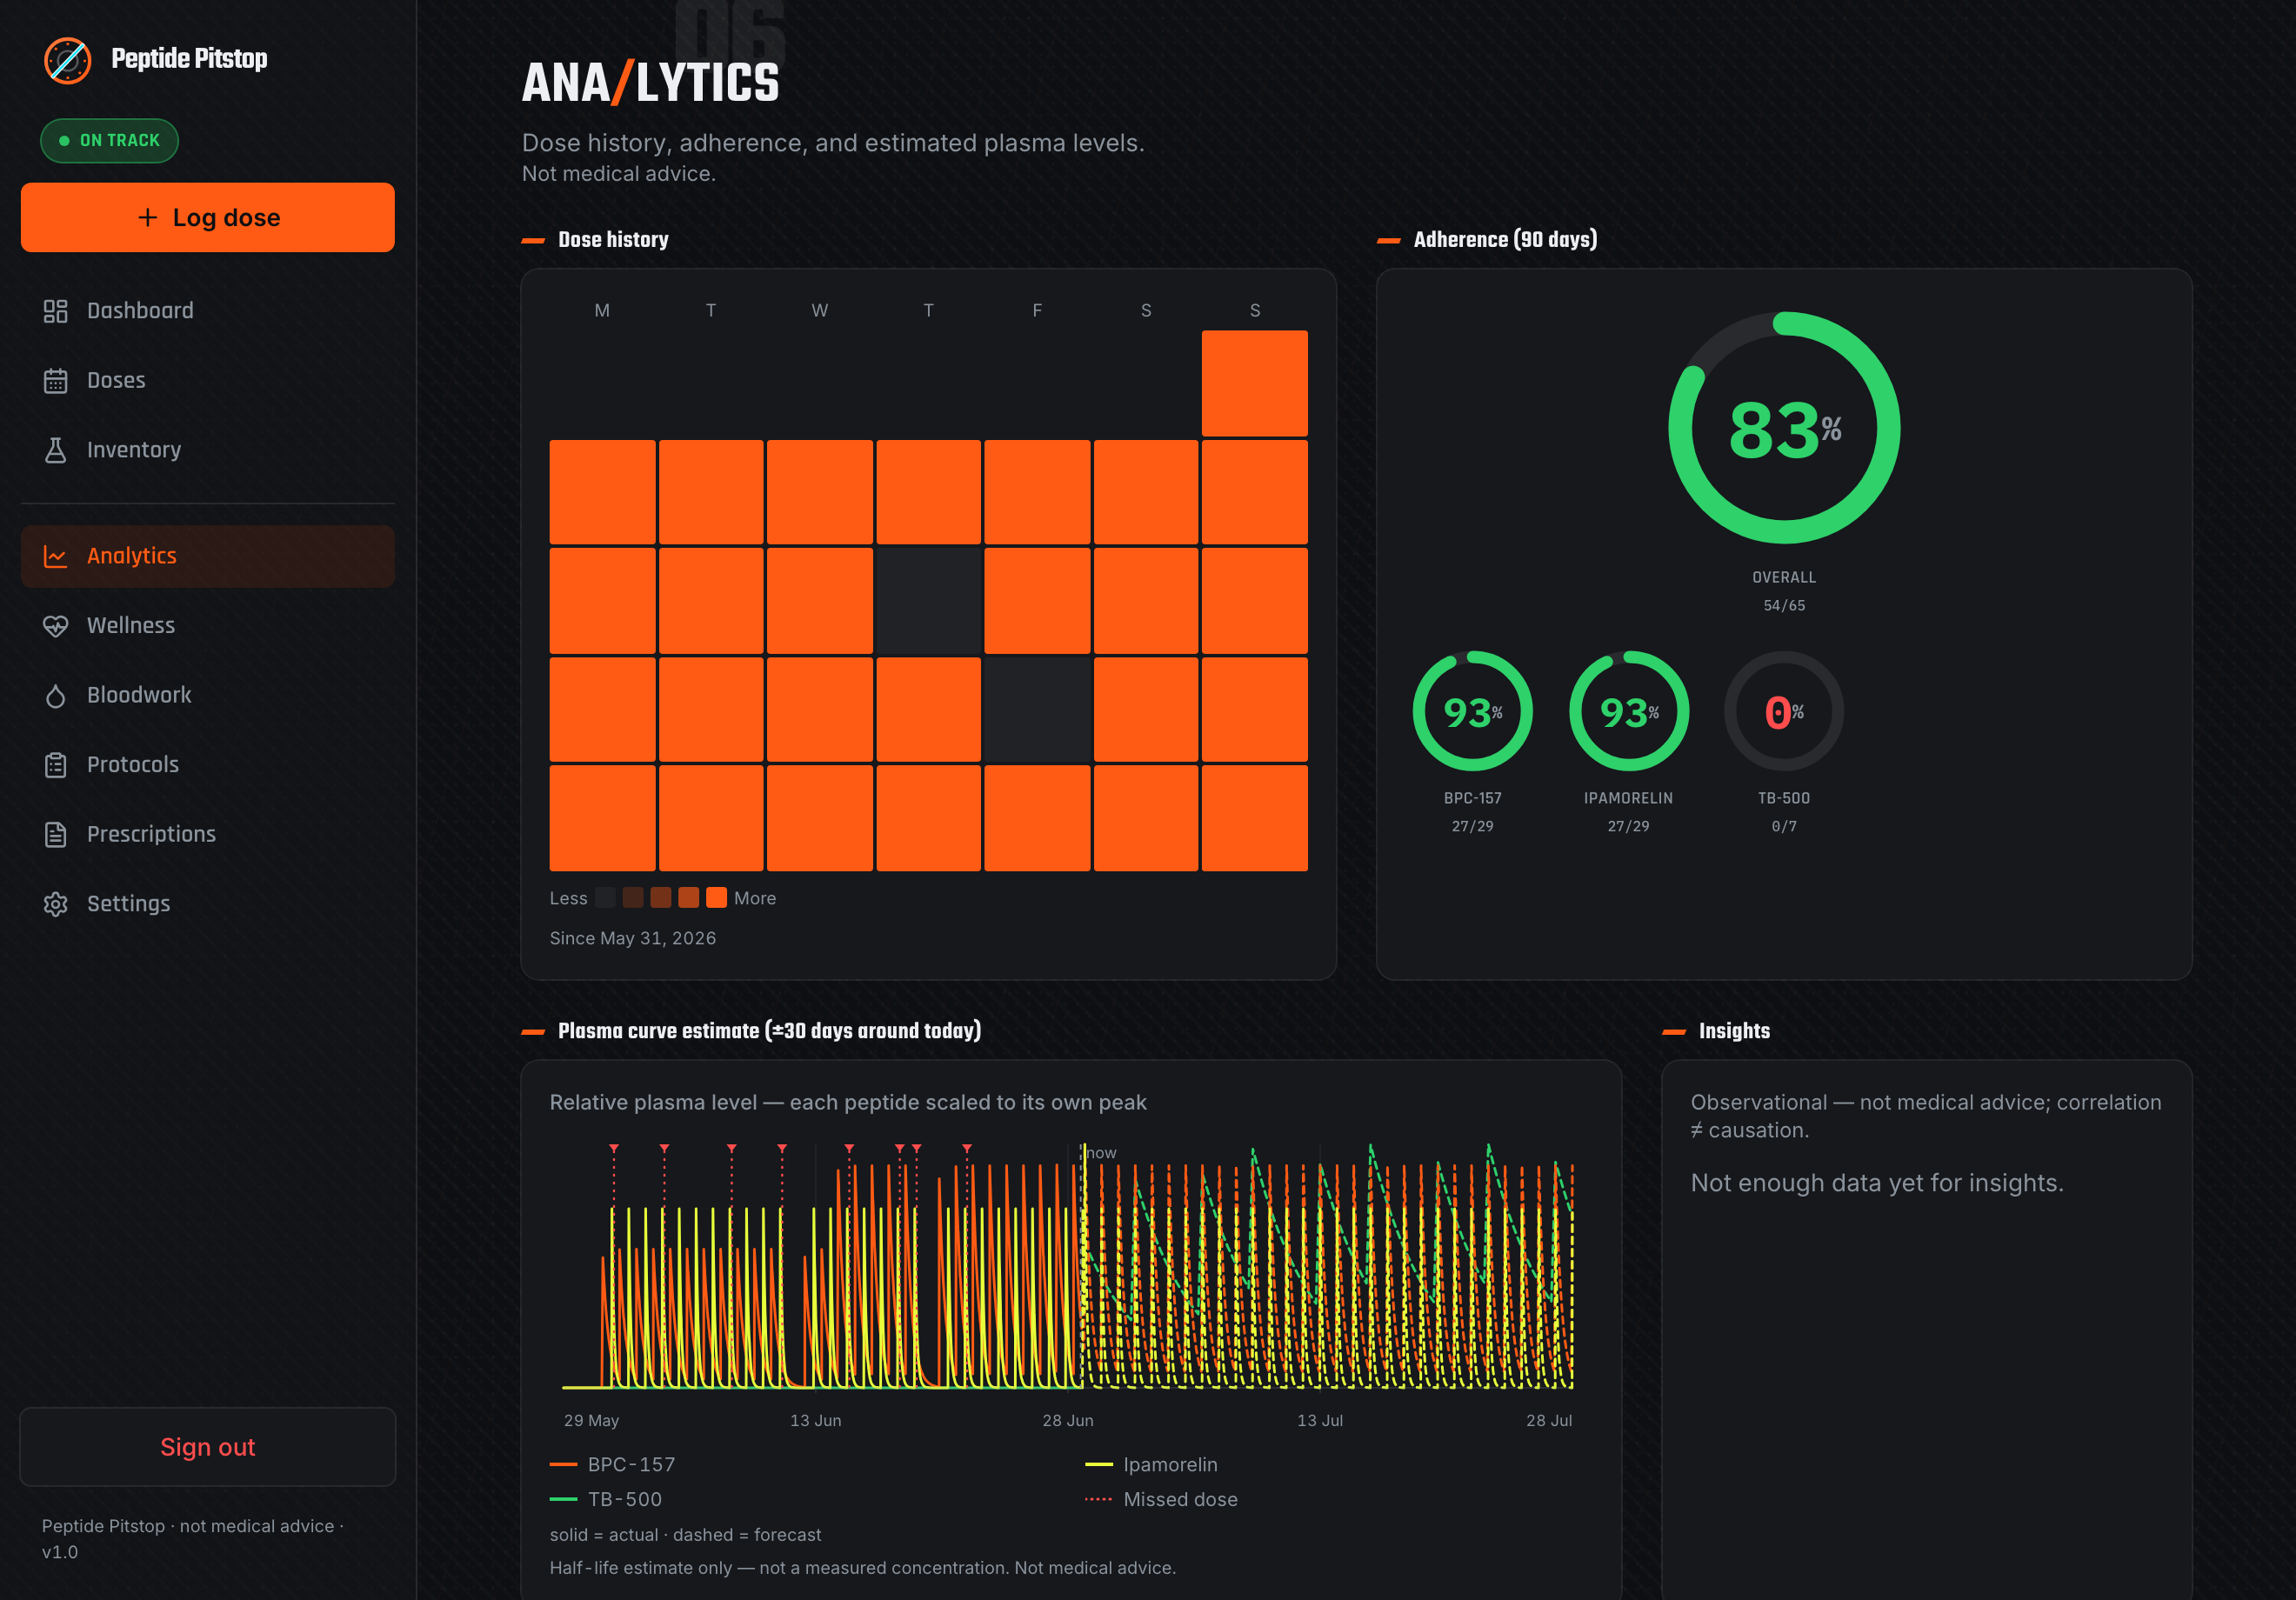Screen dimensions: 2296x1600
Task: Click the empty Friday heatmap cell
Action: pos(1037,709)
